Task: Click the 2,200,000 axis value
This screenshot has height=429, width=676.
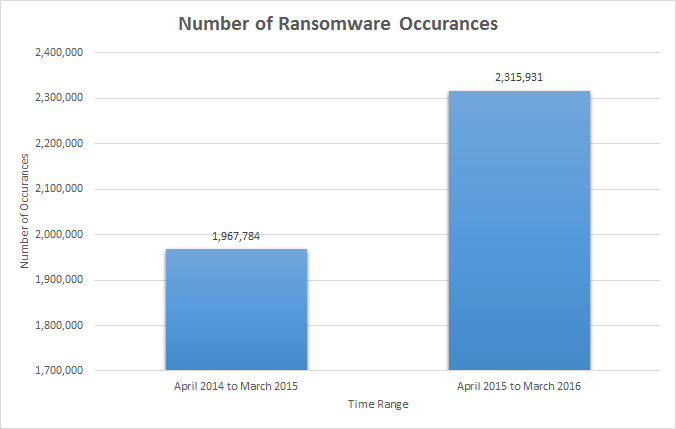Action: tap(59, 143)
